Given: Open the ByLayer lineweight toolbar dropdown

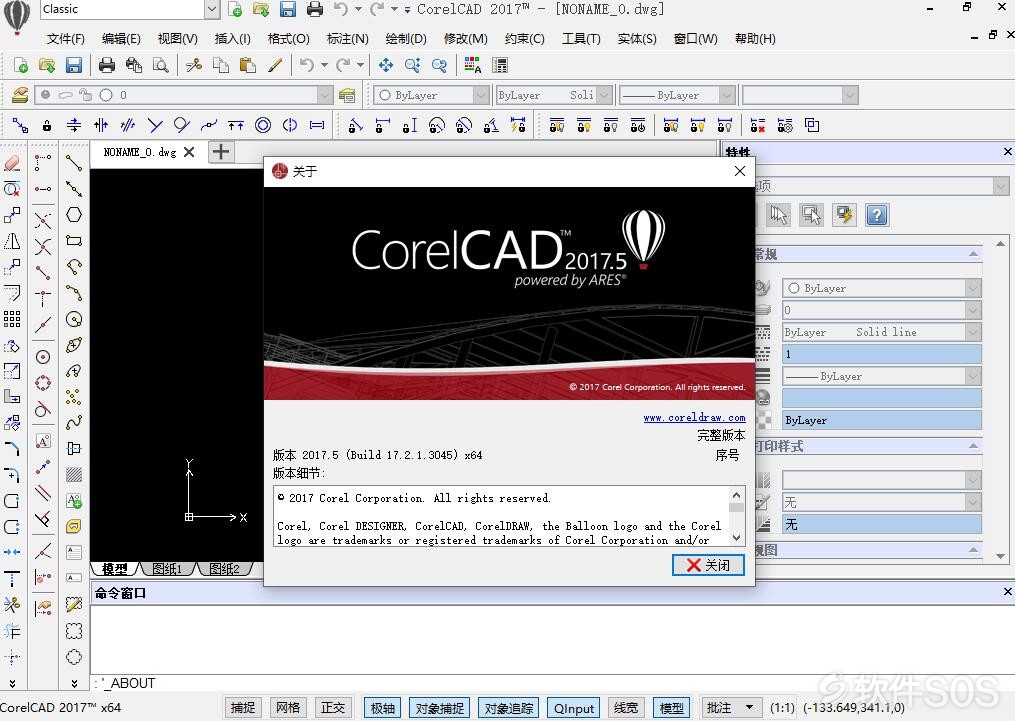Looking at the screenshot, I should point(727,95).
